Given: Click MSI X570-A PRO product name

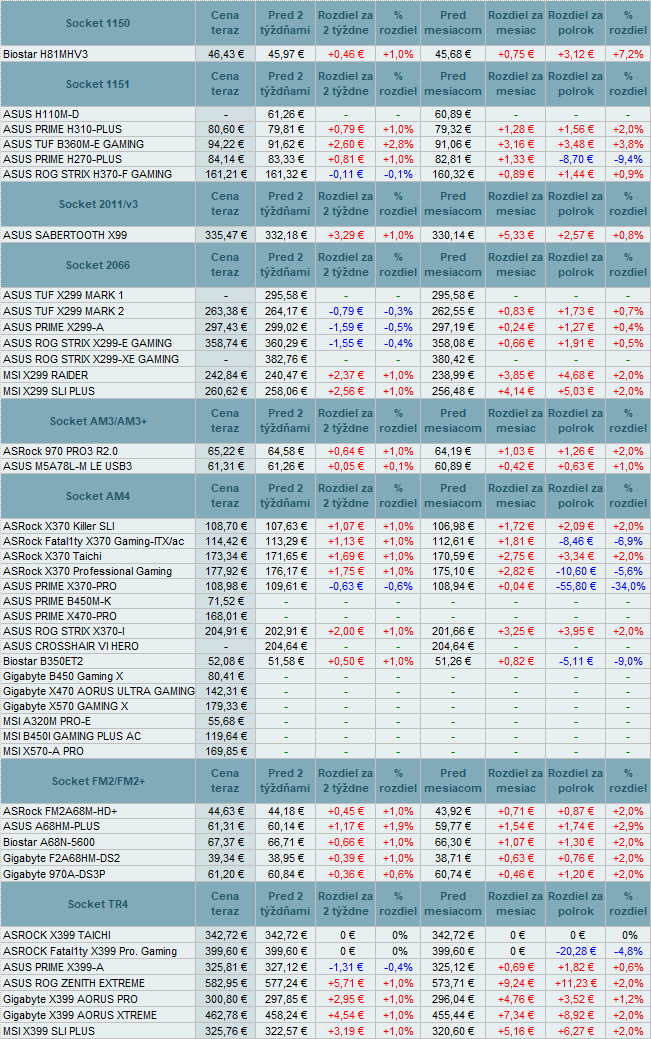Looking at the screenshot, I should tap(43, 751).
